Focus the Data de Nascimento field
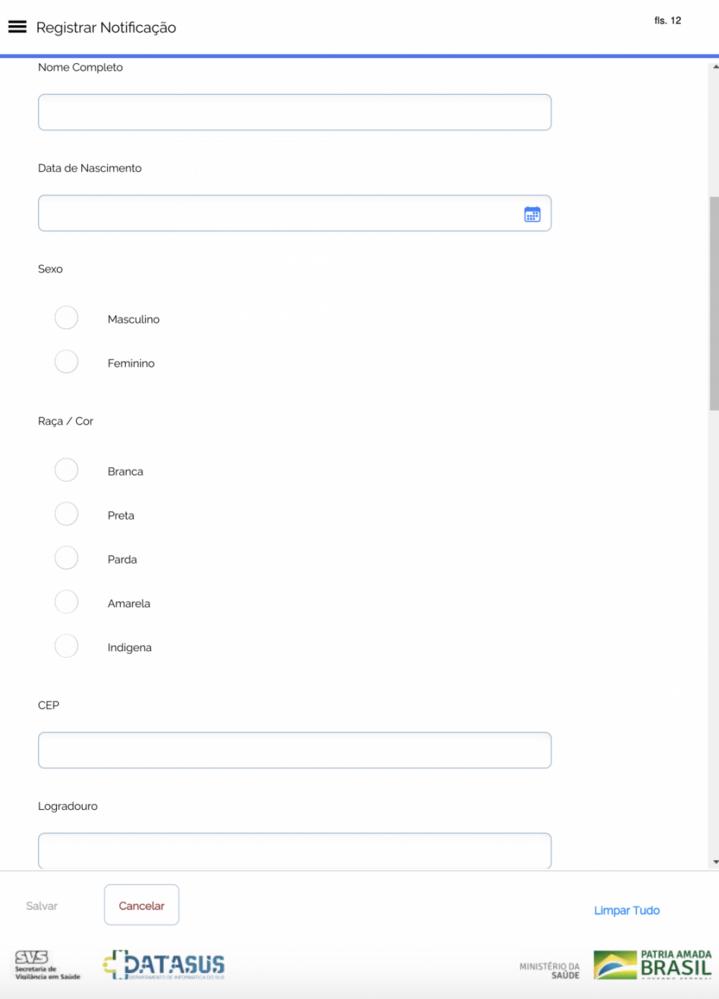Screen dimensions: 719x999 tap(278, 214)
